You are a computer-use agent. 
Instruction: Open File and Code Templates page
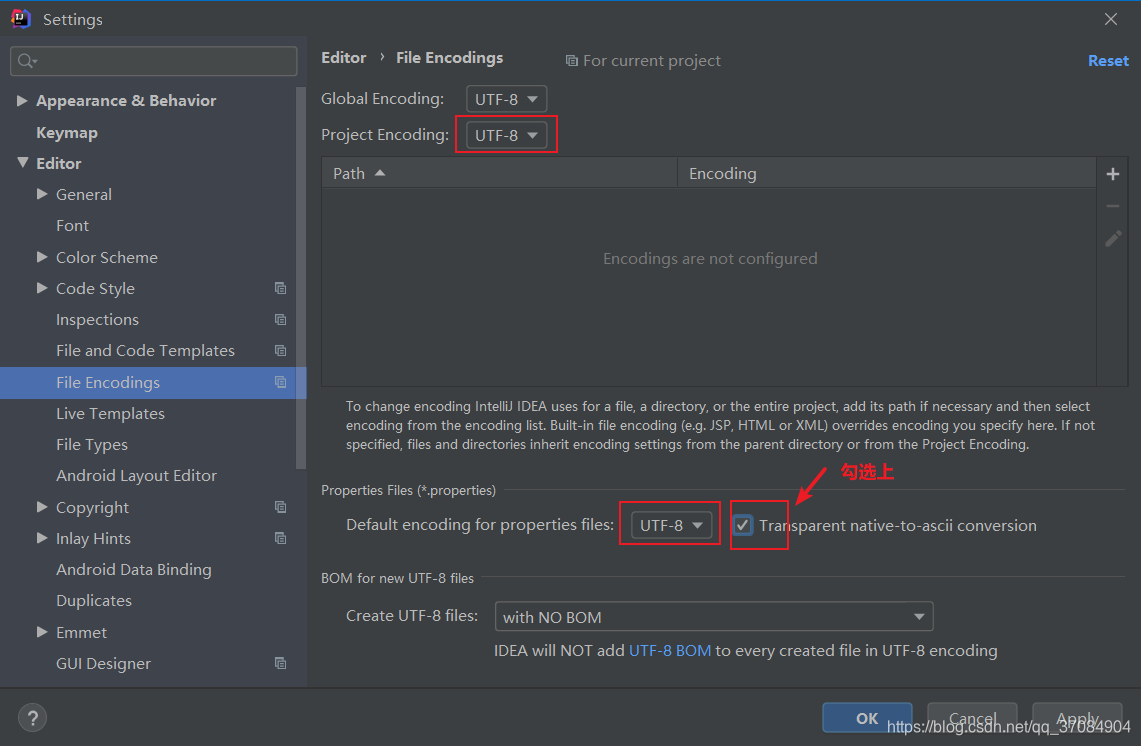[145, 351]
